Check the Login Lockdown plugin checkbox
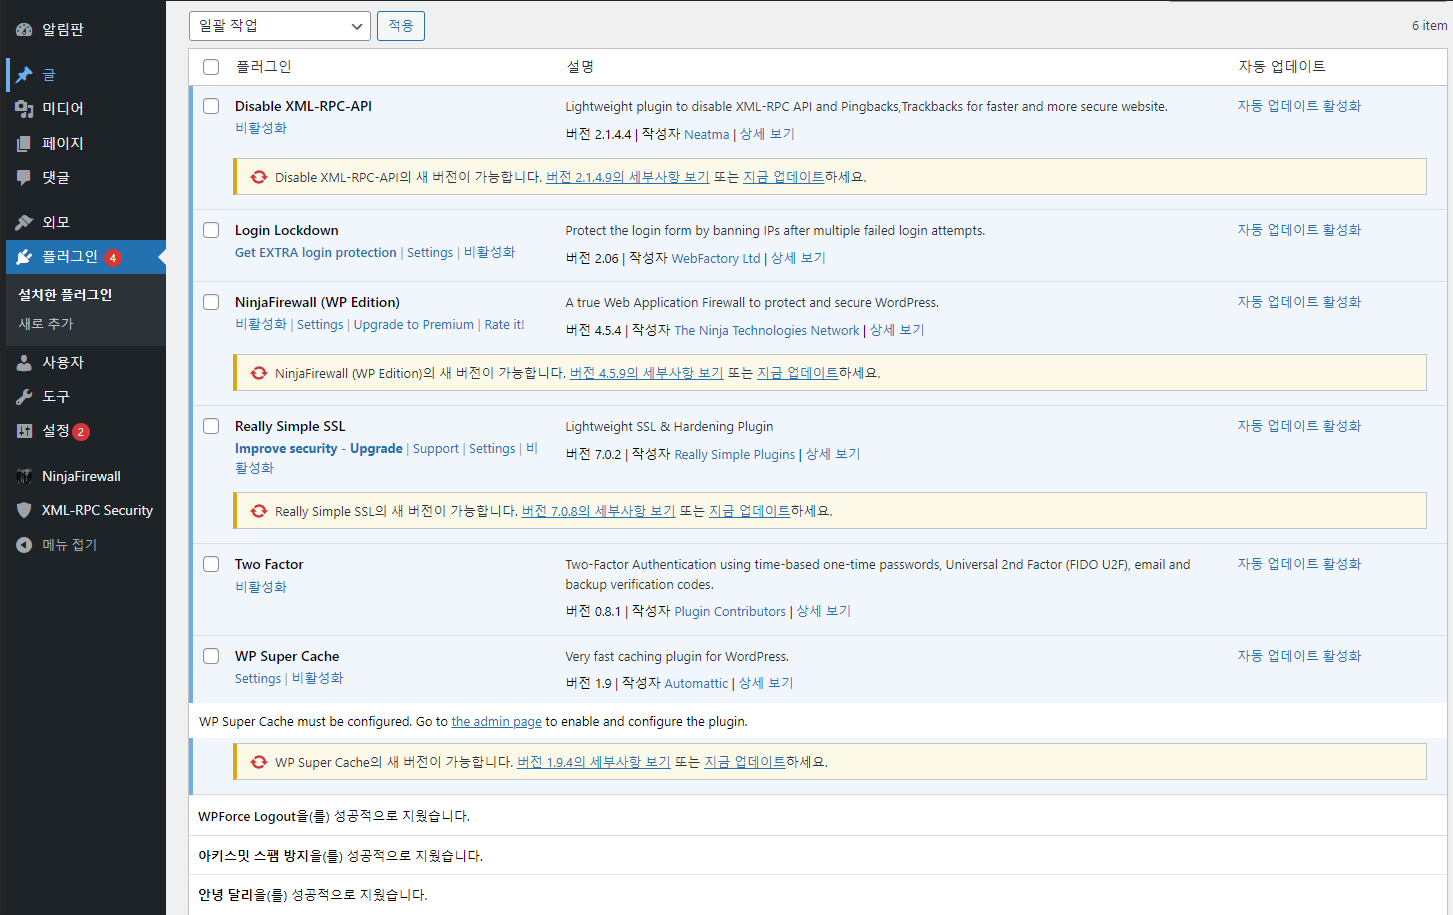The width and height of the screenshot is (1453, 915). click(211, 230)
